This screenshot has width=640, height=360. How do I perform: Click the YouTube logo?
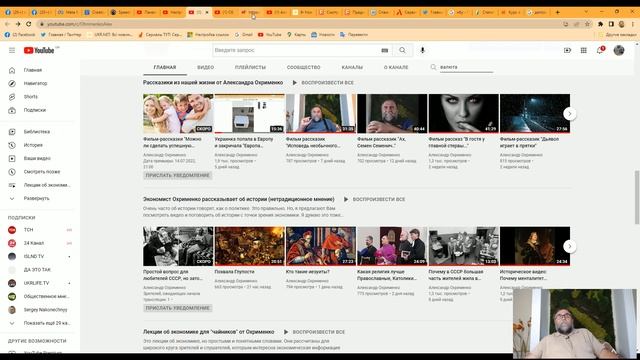(x=39, y=50)
